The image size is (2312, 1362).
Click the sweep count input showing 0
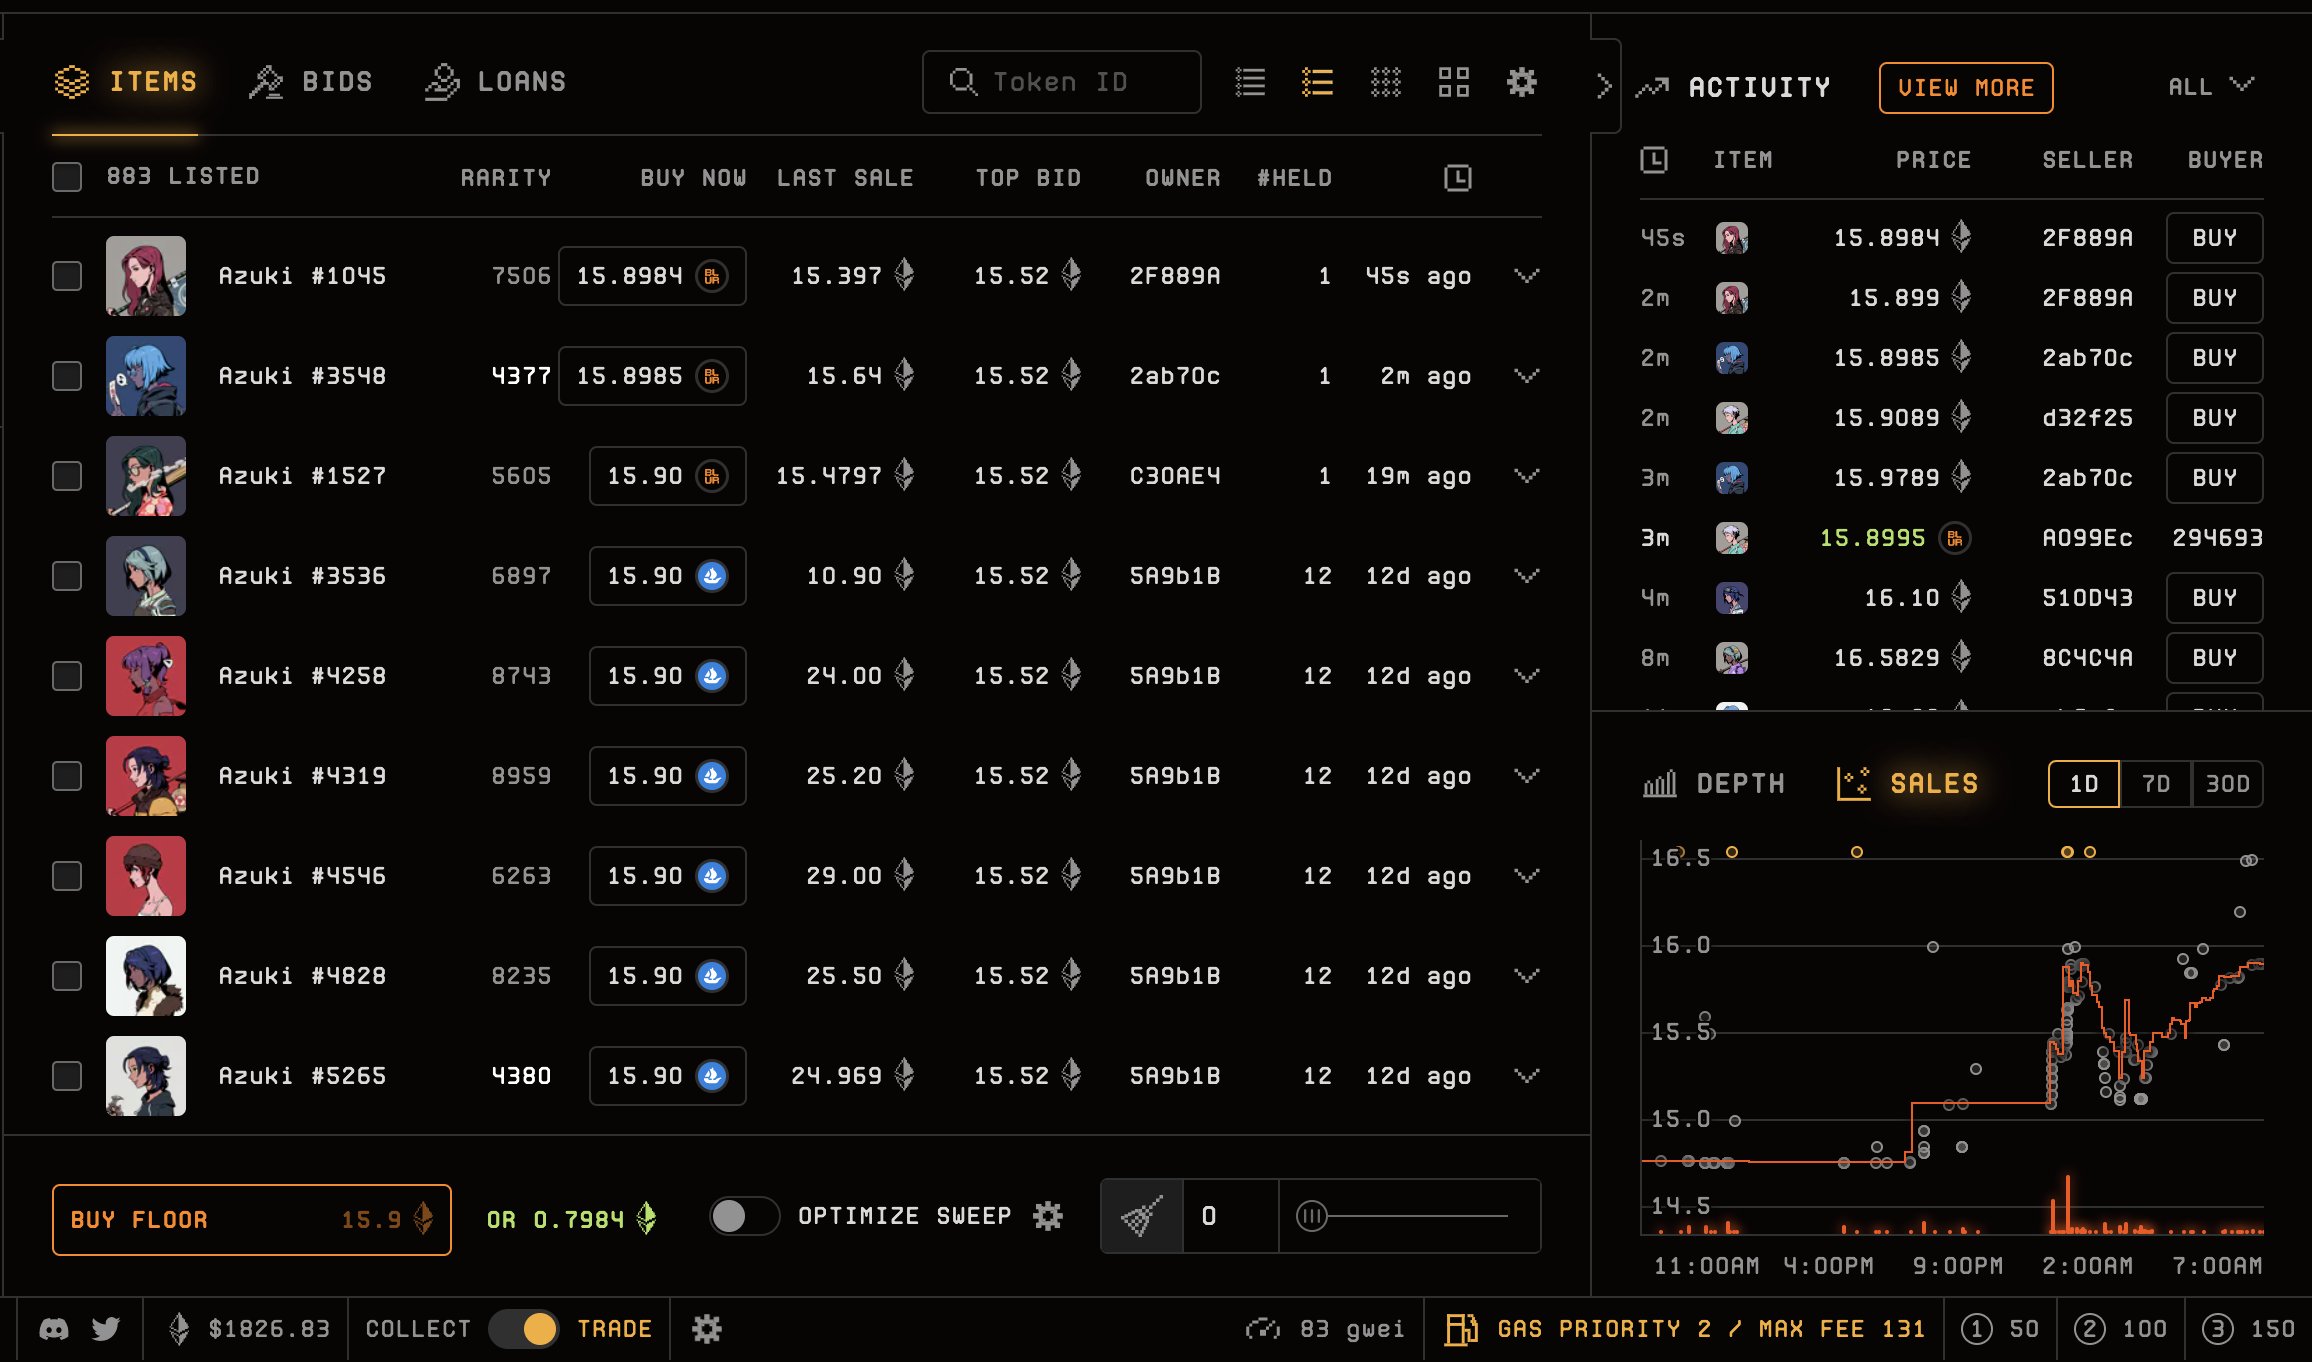[x=1230, y=1216]
